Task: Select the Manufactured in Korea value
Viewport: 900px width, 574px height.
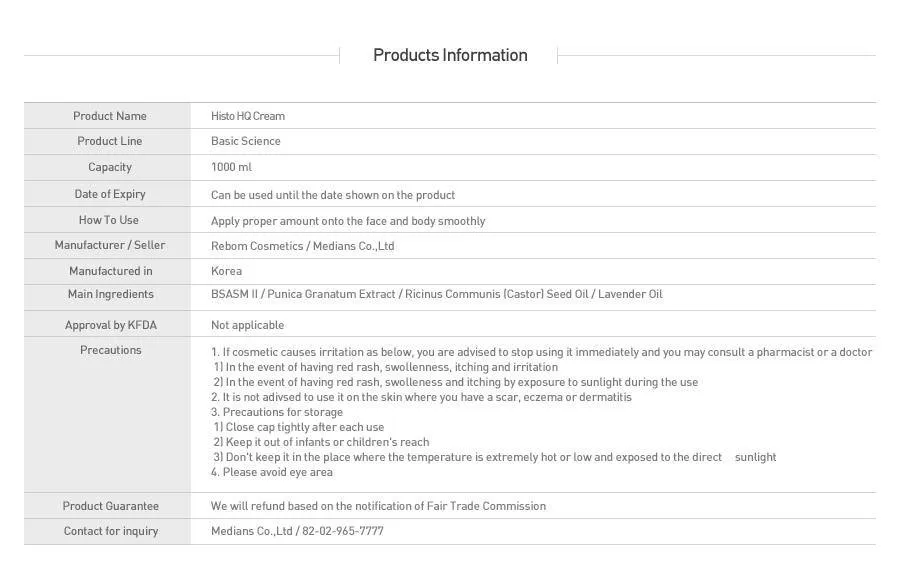Action: (x=226, y=271)
